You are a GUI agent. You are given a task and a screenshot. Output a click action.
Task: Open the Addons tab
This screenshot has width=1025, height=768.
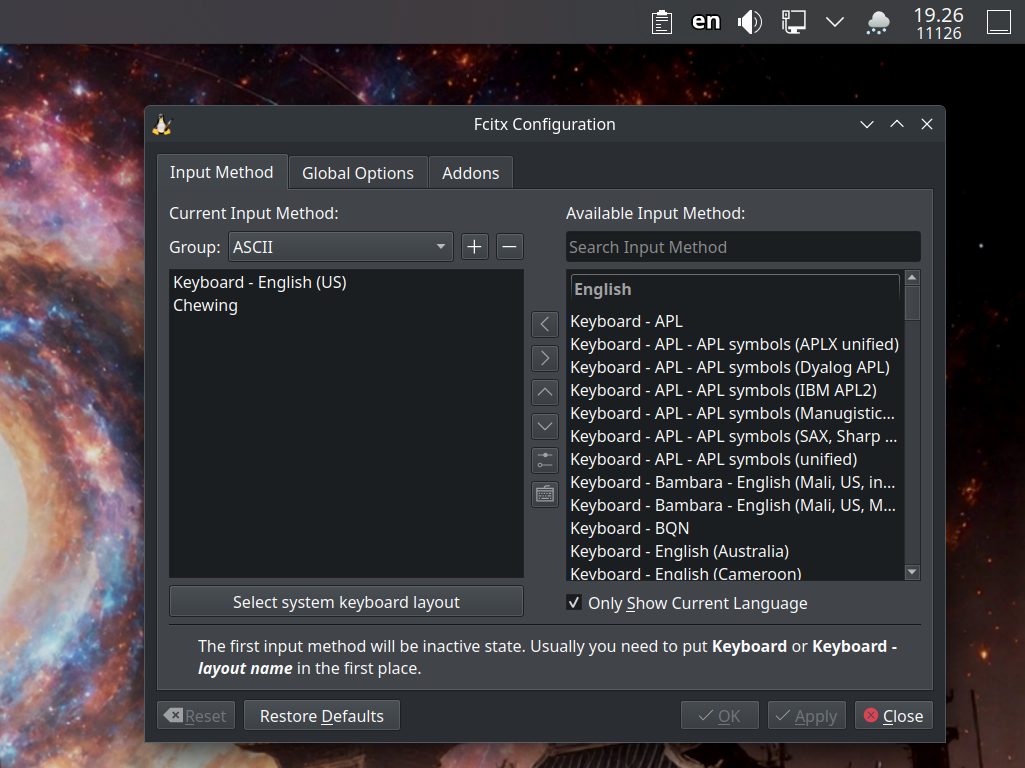470,173
